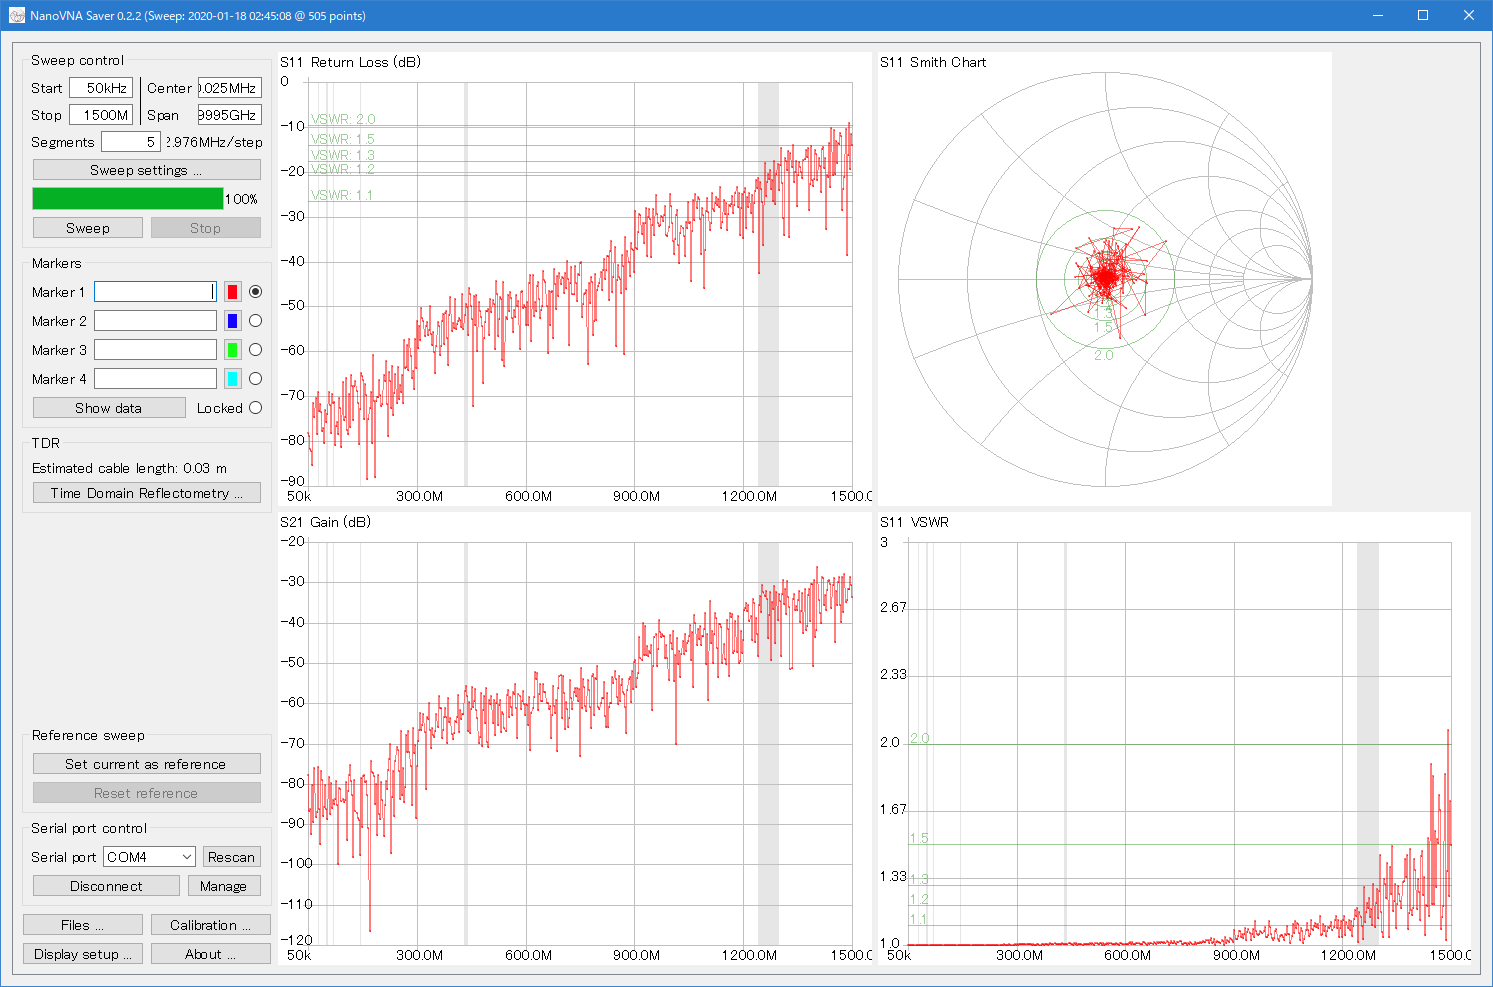Open the Files dialog

[x=83, y=925]
